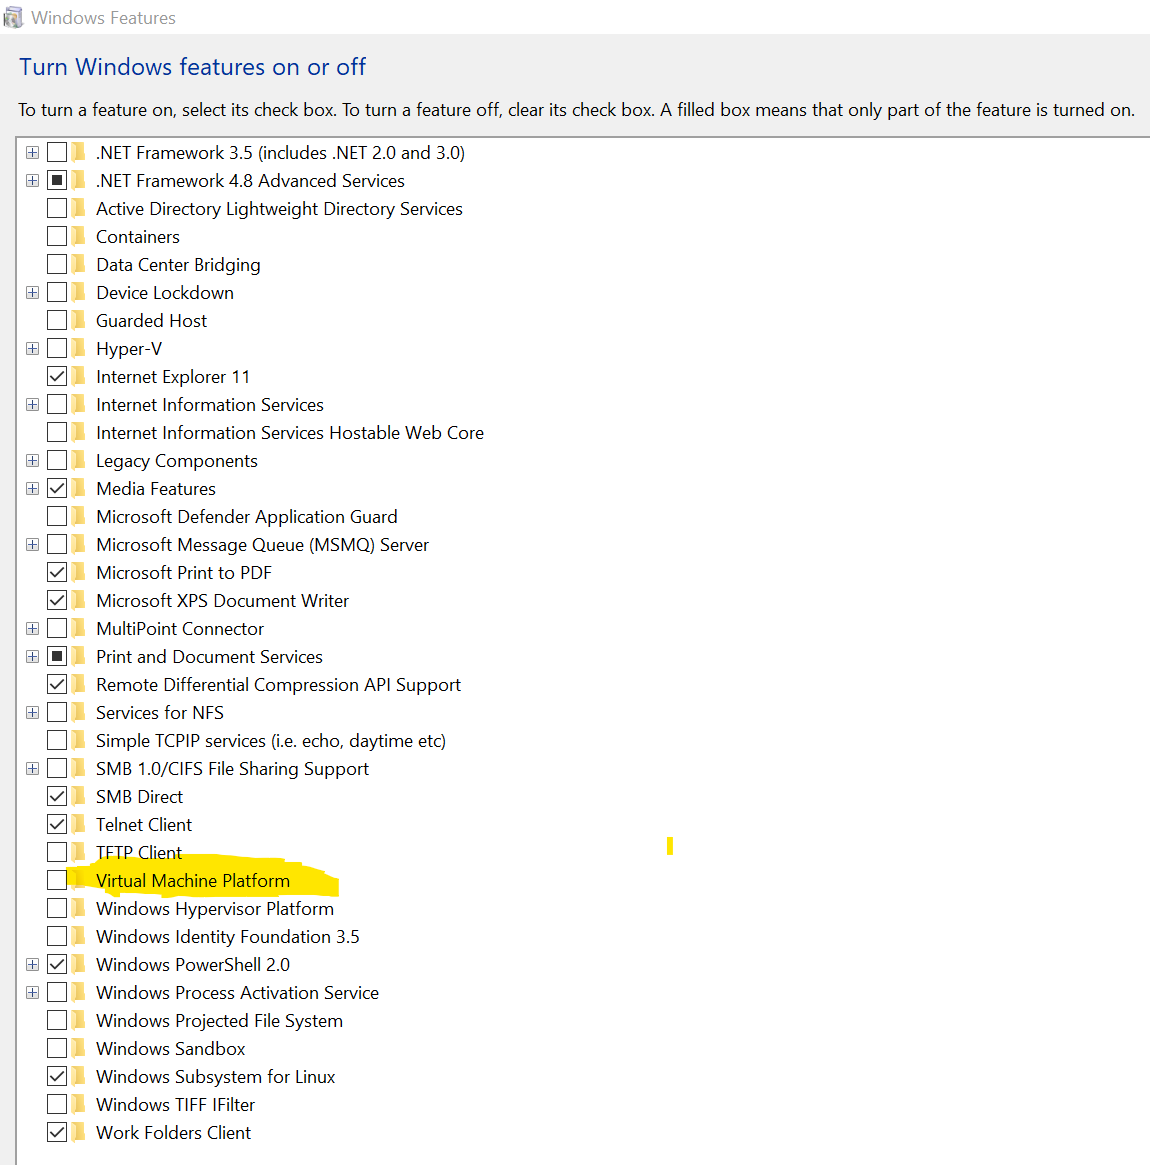Check the Guarded Host box

[x=57, y=320]
